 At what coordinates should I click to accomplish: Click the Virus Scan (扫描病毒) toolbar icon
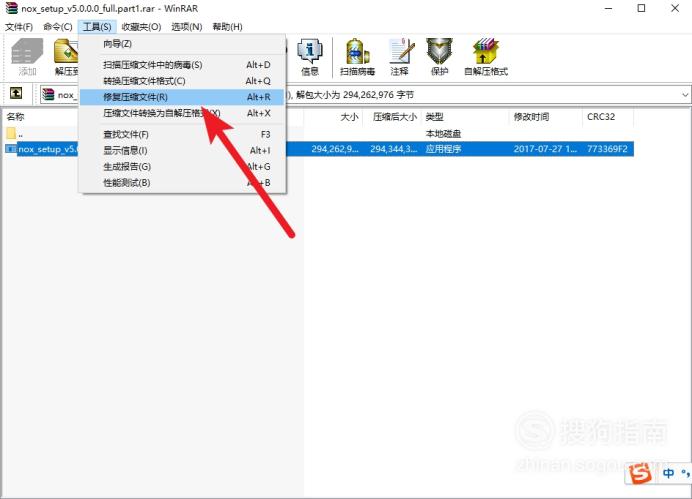tap(357, 57)
